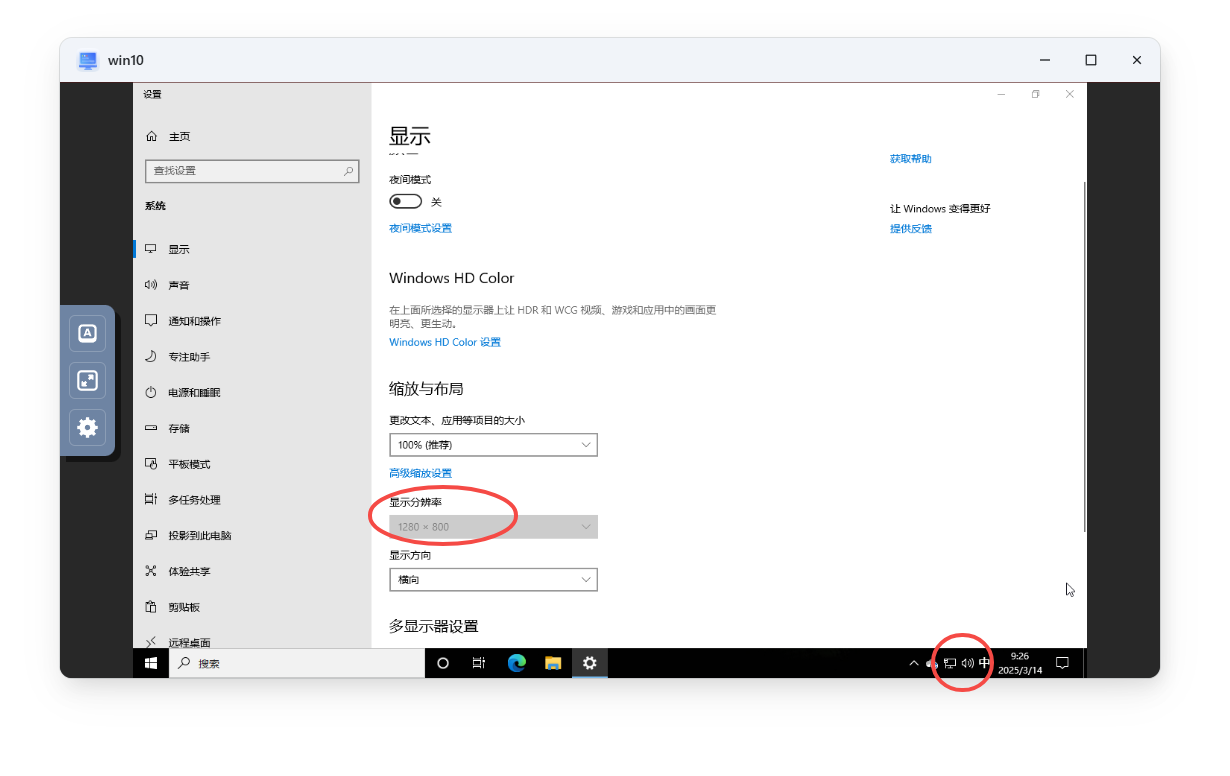
Task: Click the Cortana circle on the taskbar
Action: click(443, 663)
